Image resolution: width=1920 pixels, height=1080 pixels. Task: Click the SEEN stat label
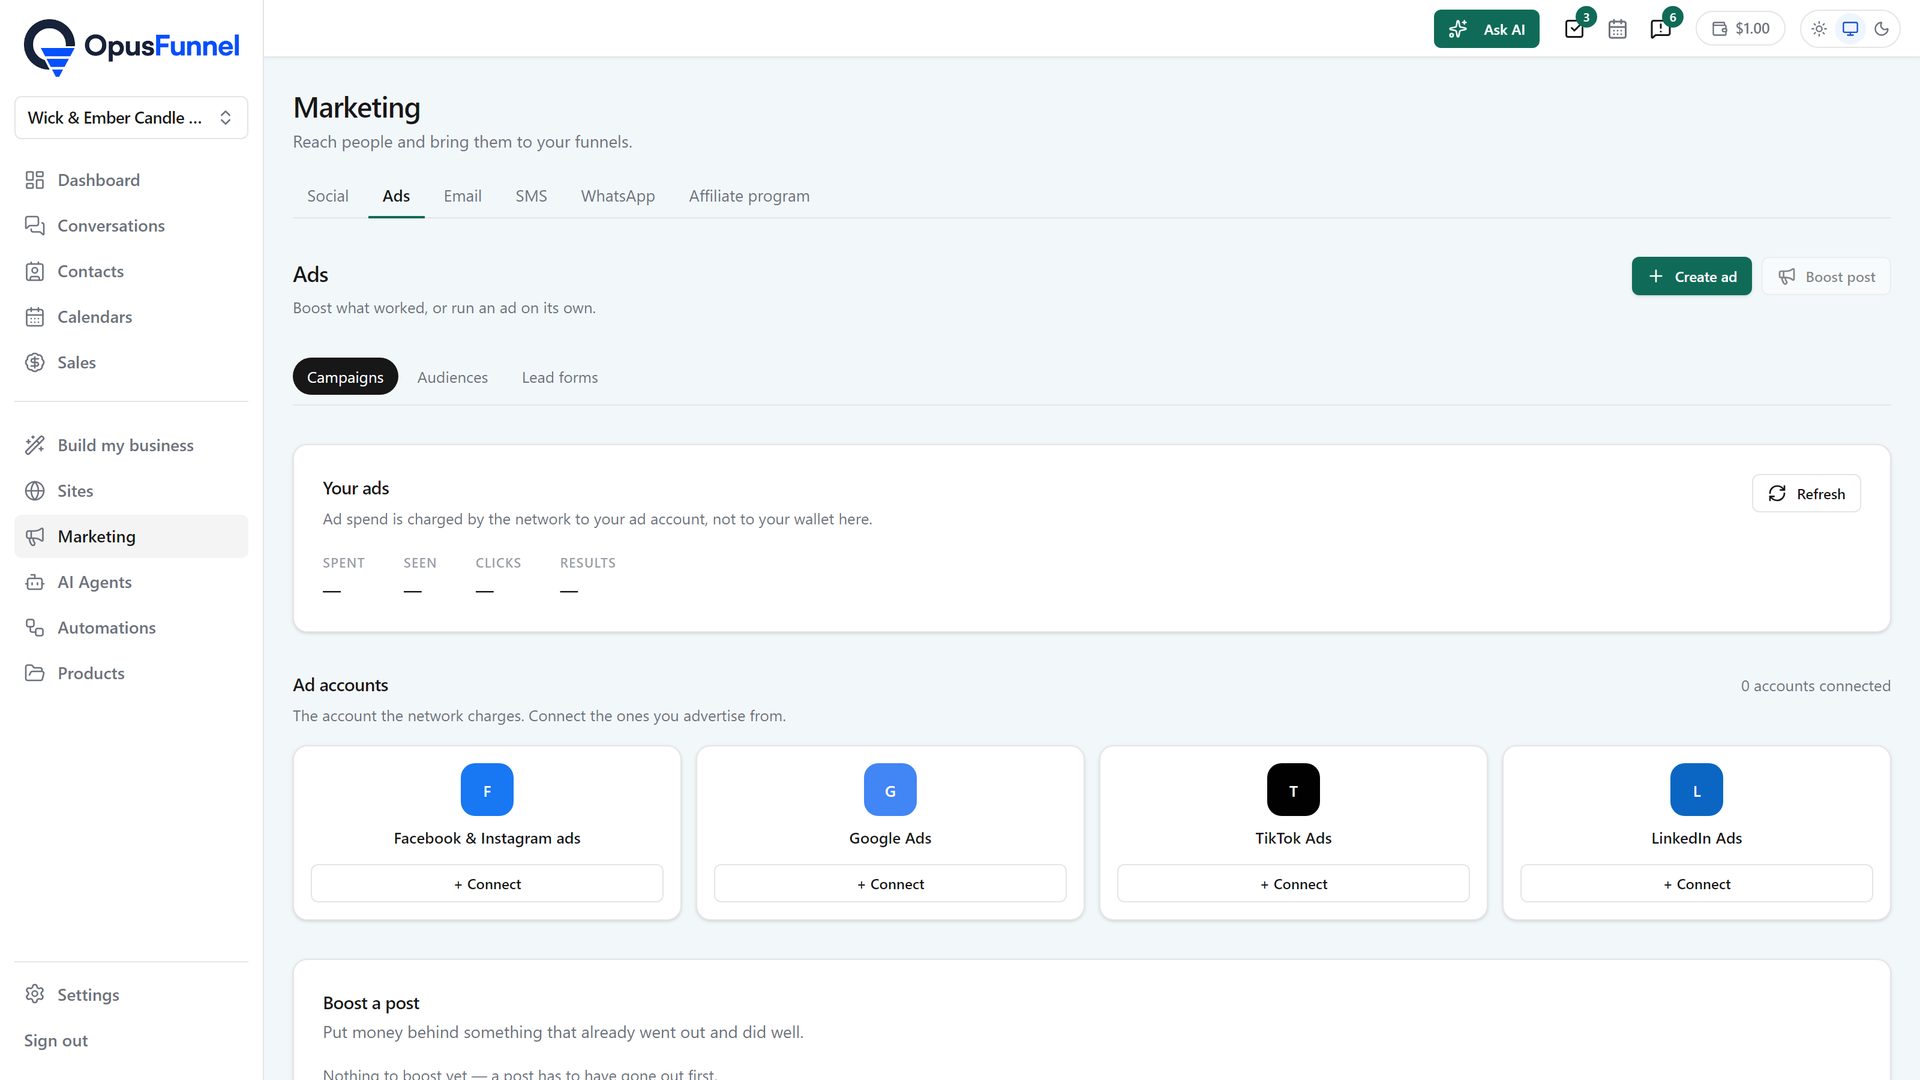coord(420,564)
